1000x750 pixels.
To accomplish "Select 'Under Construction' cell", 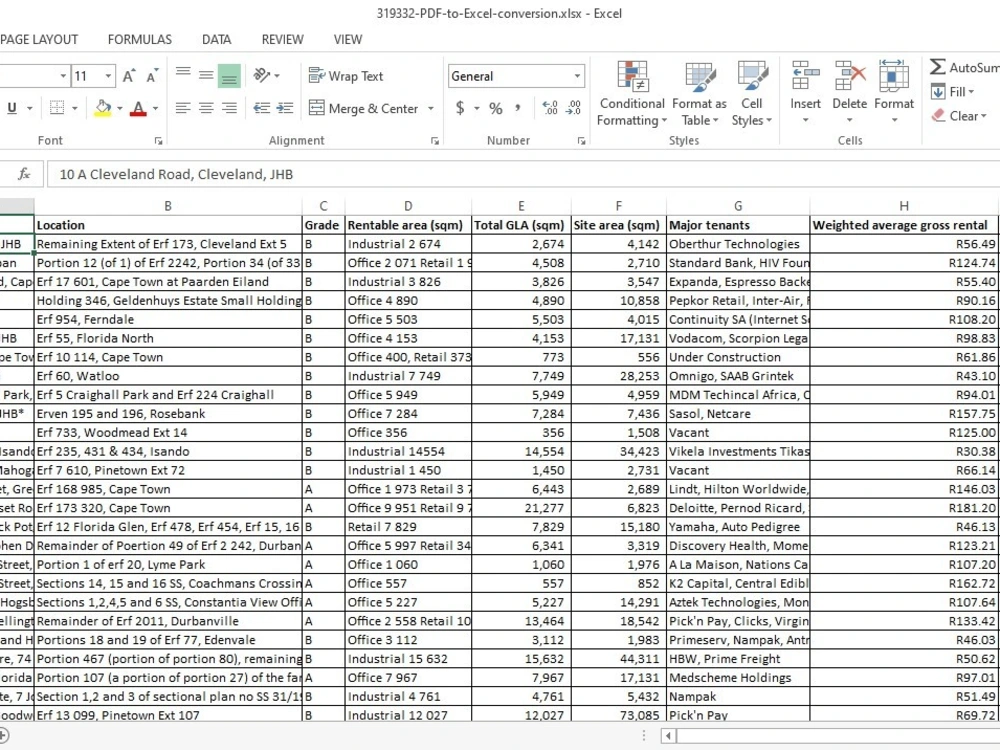I will click(738, 357).
